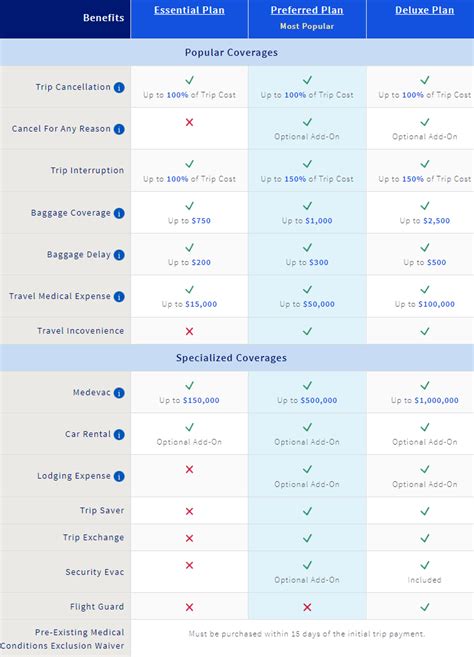Open the Deluxe Plan link
This screenshot has height=657, width=474.
click(x=425, y=10)
